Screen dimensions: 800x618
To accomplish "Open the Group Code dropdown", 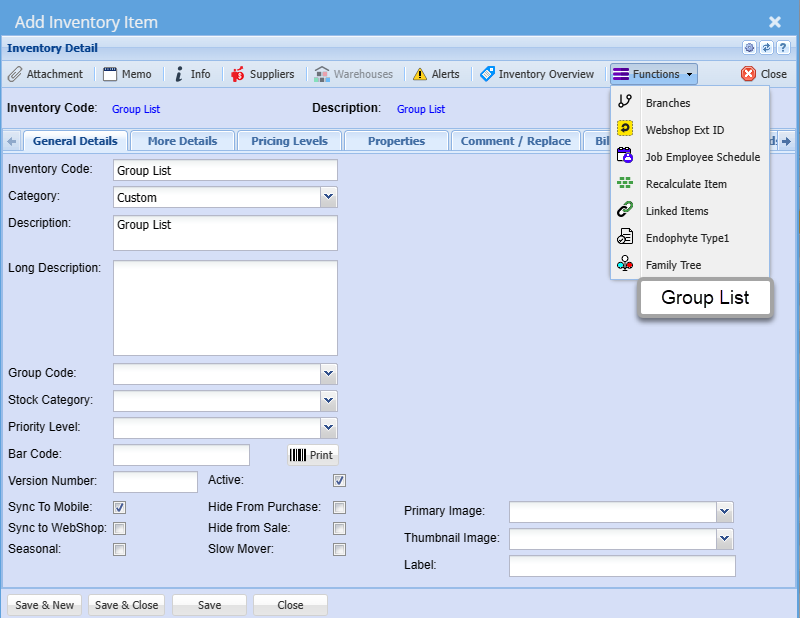I will pos(329,373).
